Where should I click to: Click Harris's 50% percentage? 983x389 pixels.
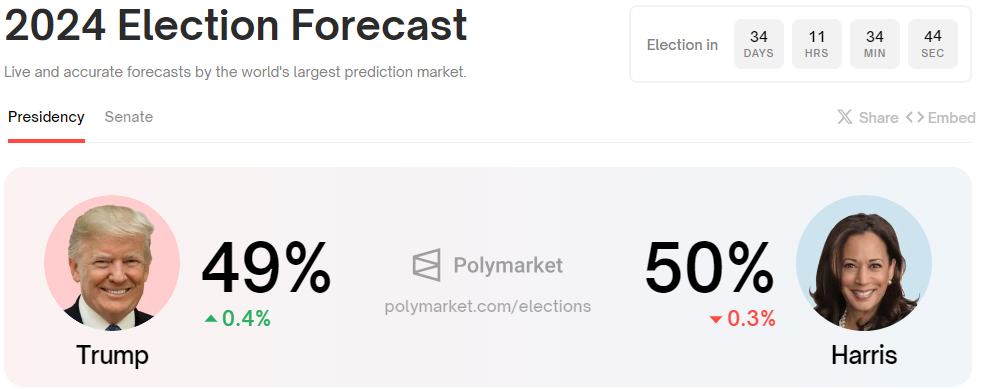point(710,267)
